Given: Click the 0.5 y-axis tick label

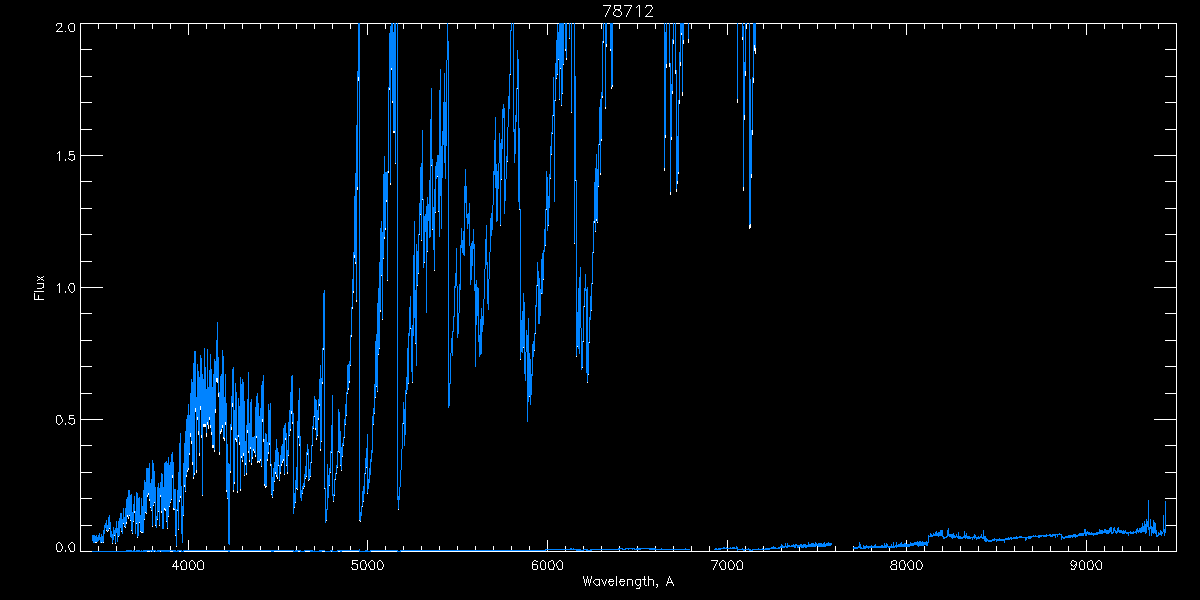Looking at the screenshot, I should click(x=63, y=419).
